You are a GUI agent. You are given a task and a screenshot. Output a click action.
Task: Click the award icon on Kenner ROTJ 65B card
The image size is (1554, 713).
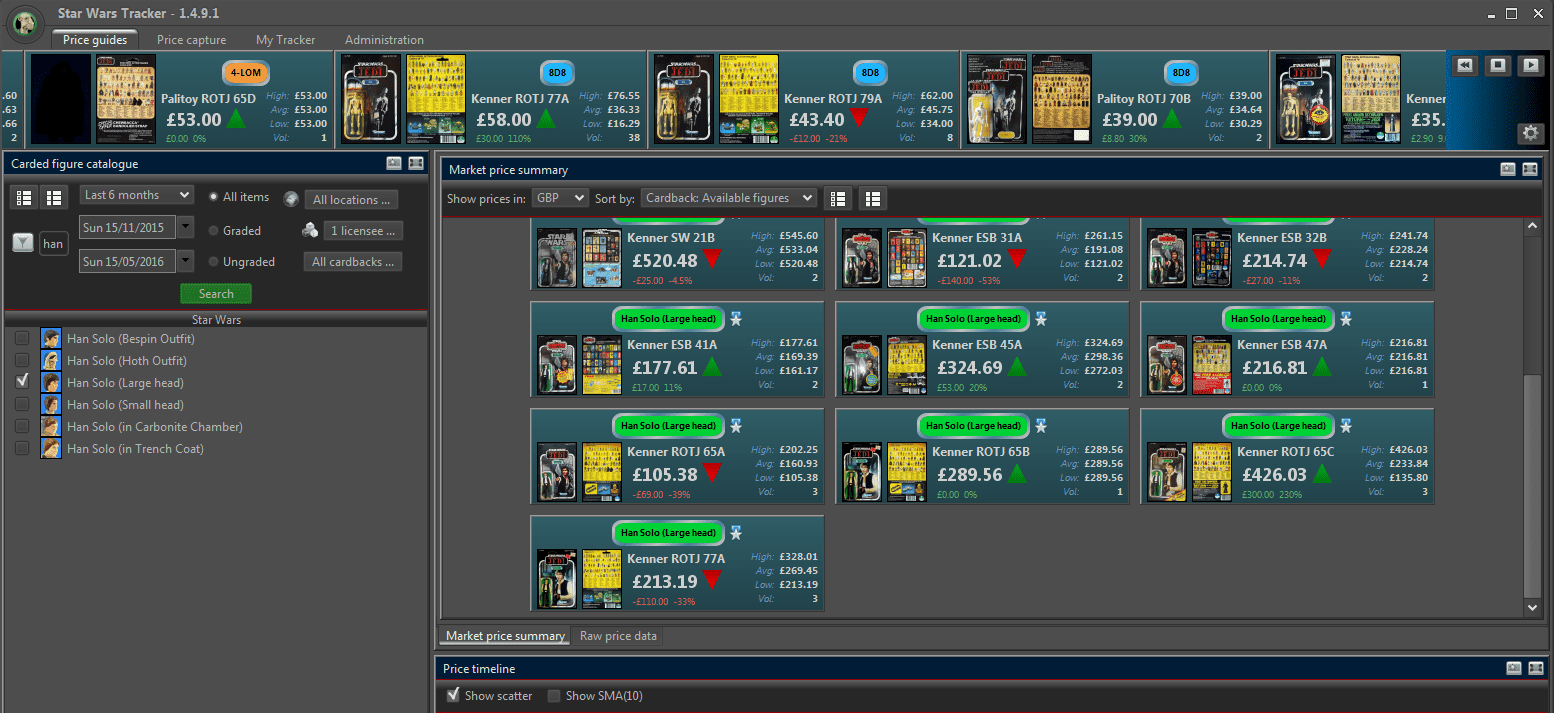[x=1041, y=425]
